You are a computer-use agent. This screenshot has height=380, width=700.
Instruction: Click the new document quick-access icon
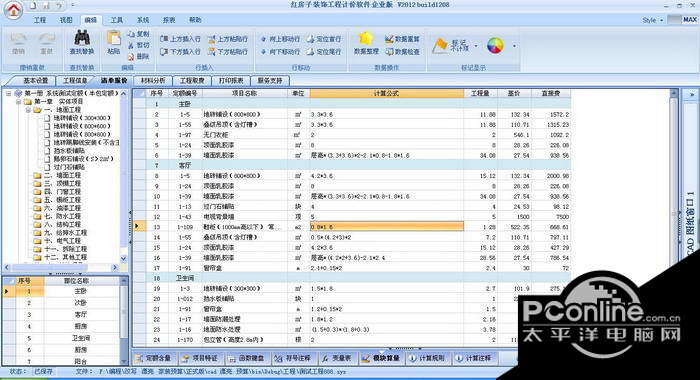33,6
